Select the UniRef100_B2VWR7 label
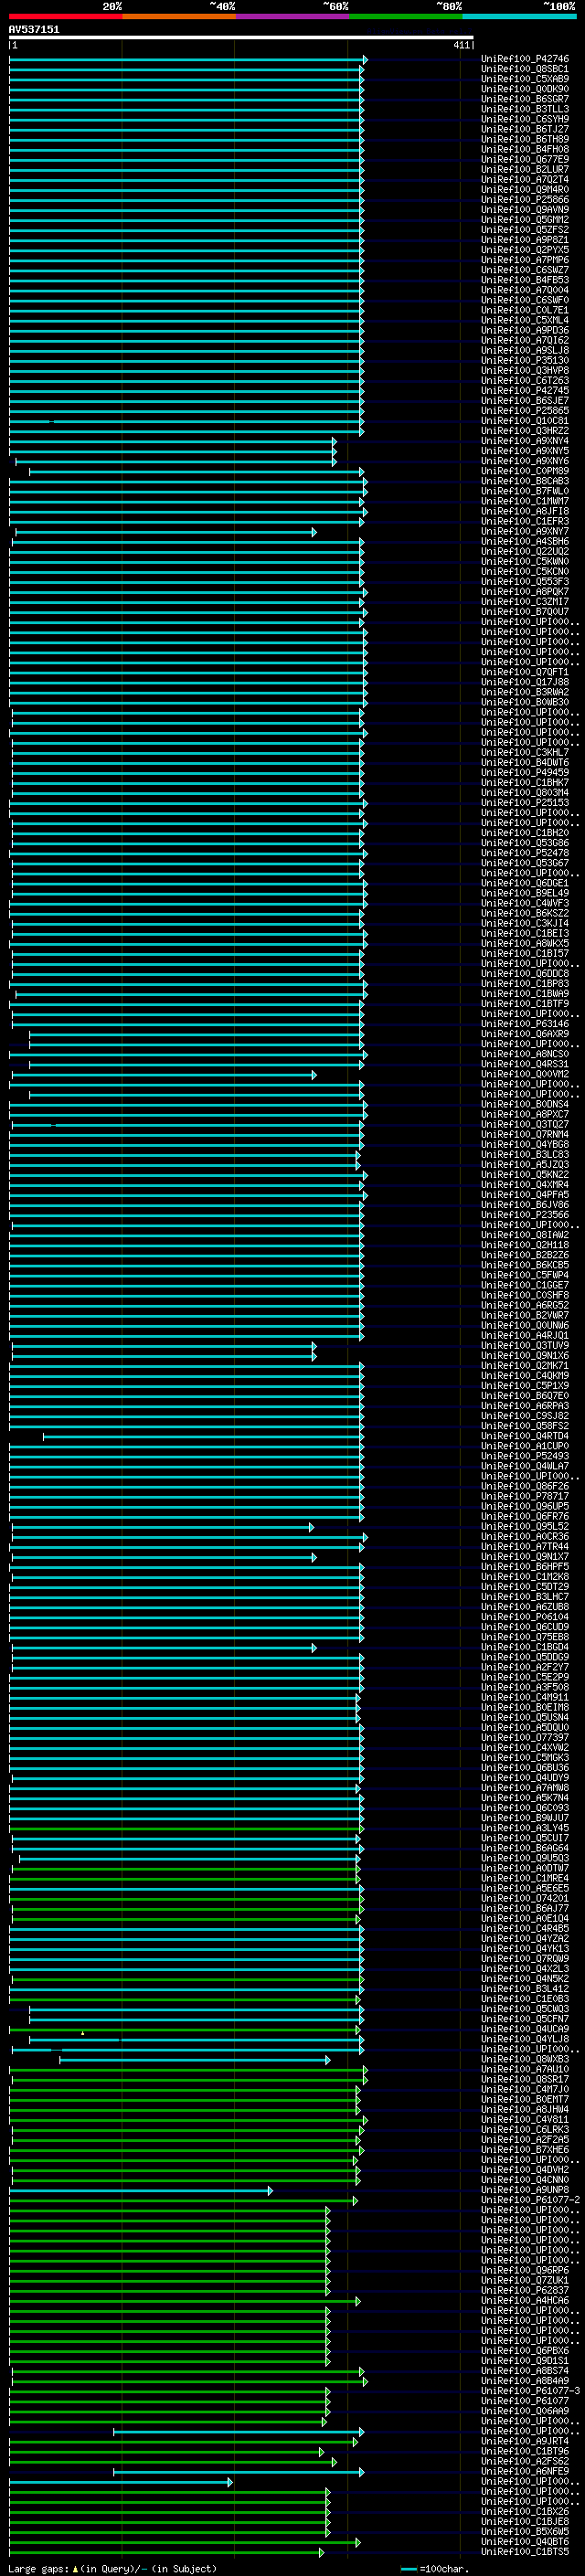 pyautogui.click(x=525, y=1315)
